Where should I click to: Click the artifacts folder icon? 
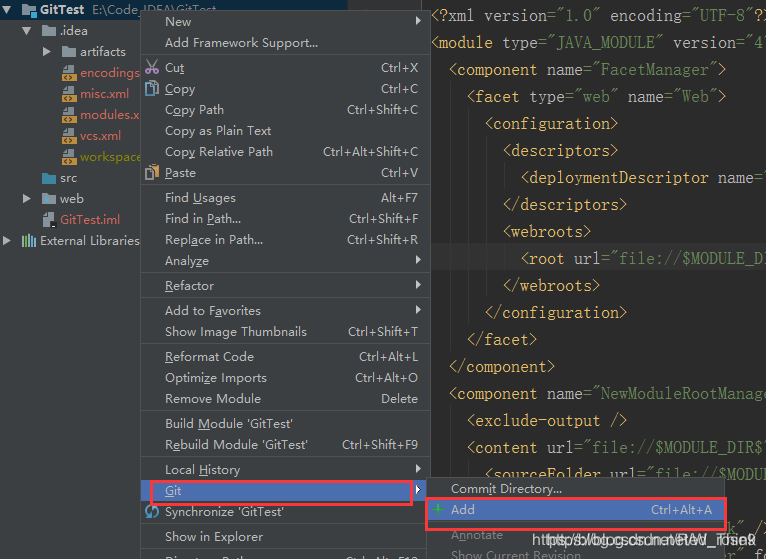(x=69, y=51)
